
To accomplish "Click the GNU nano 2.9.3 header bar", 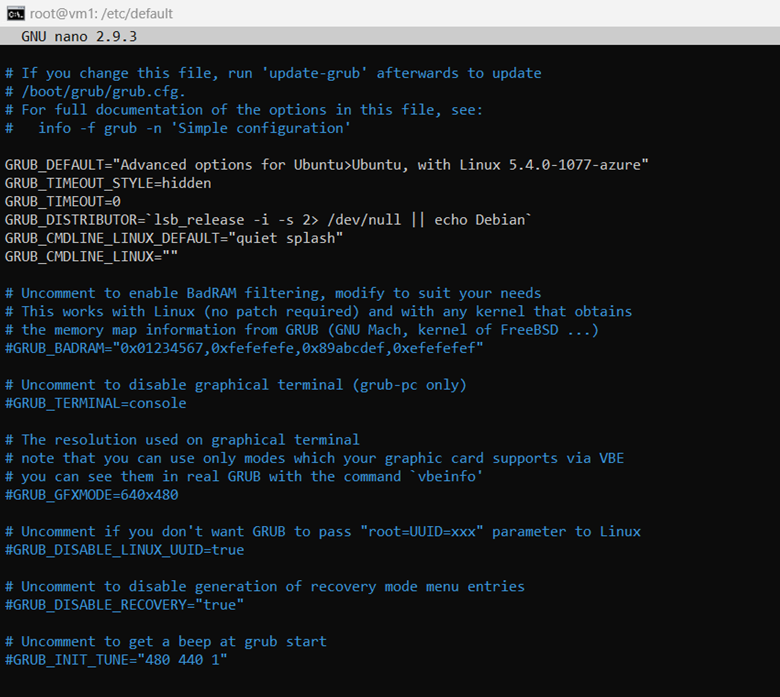I will click(390, 36).
